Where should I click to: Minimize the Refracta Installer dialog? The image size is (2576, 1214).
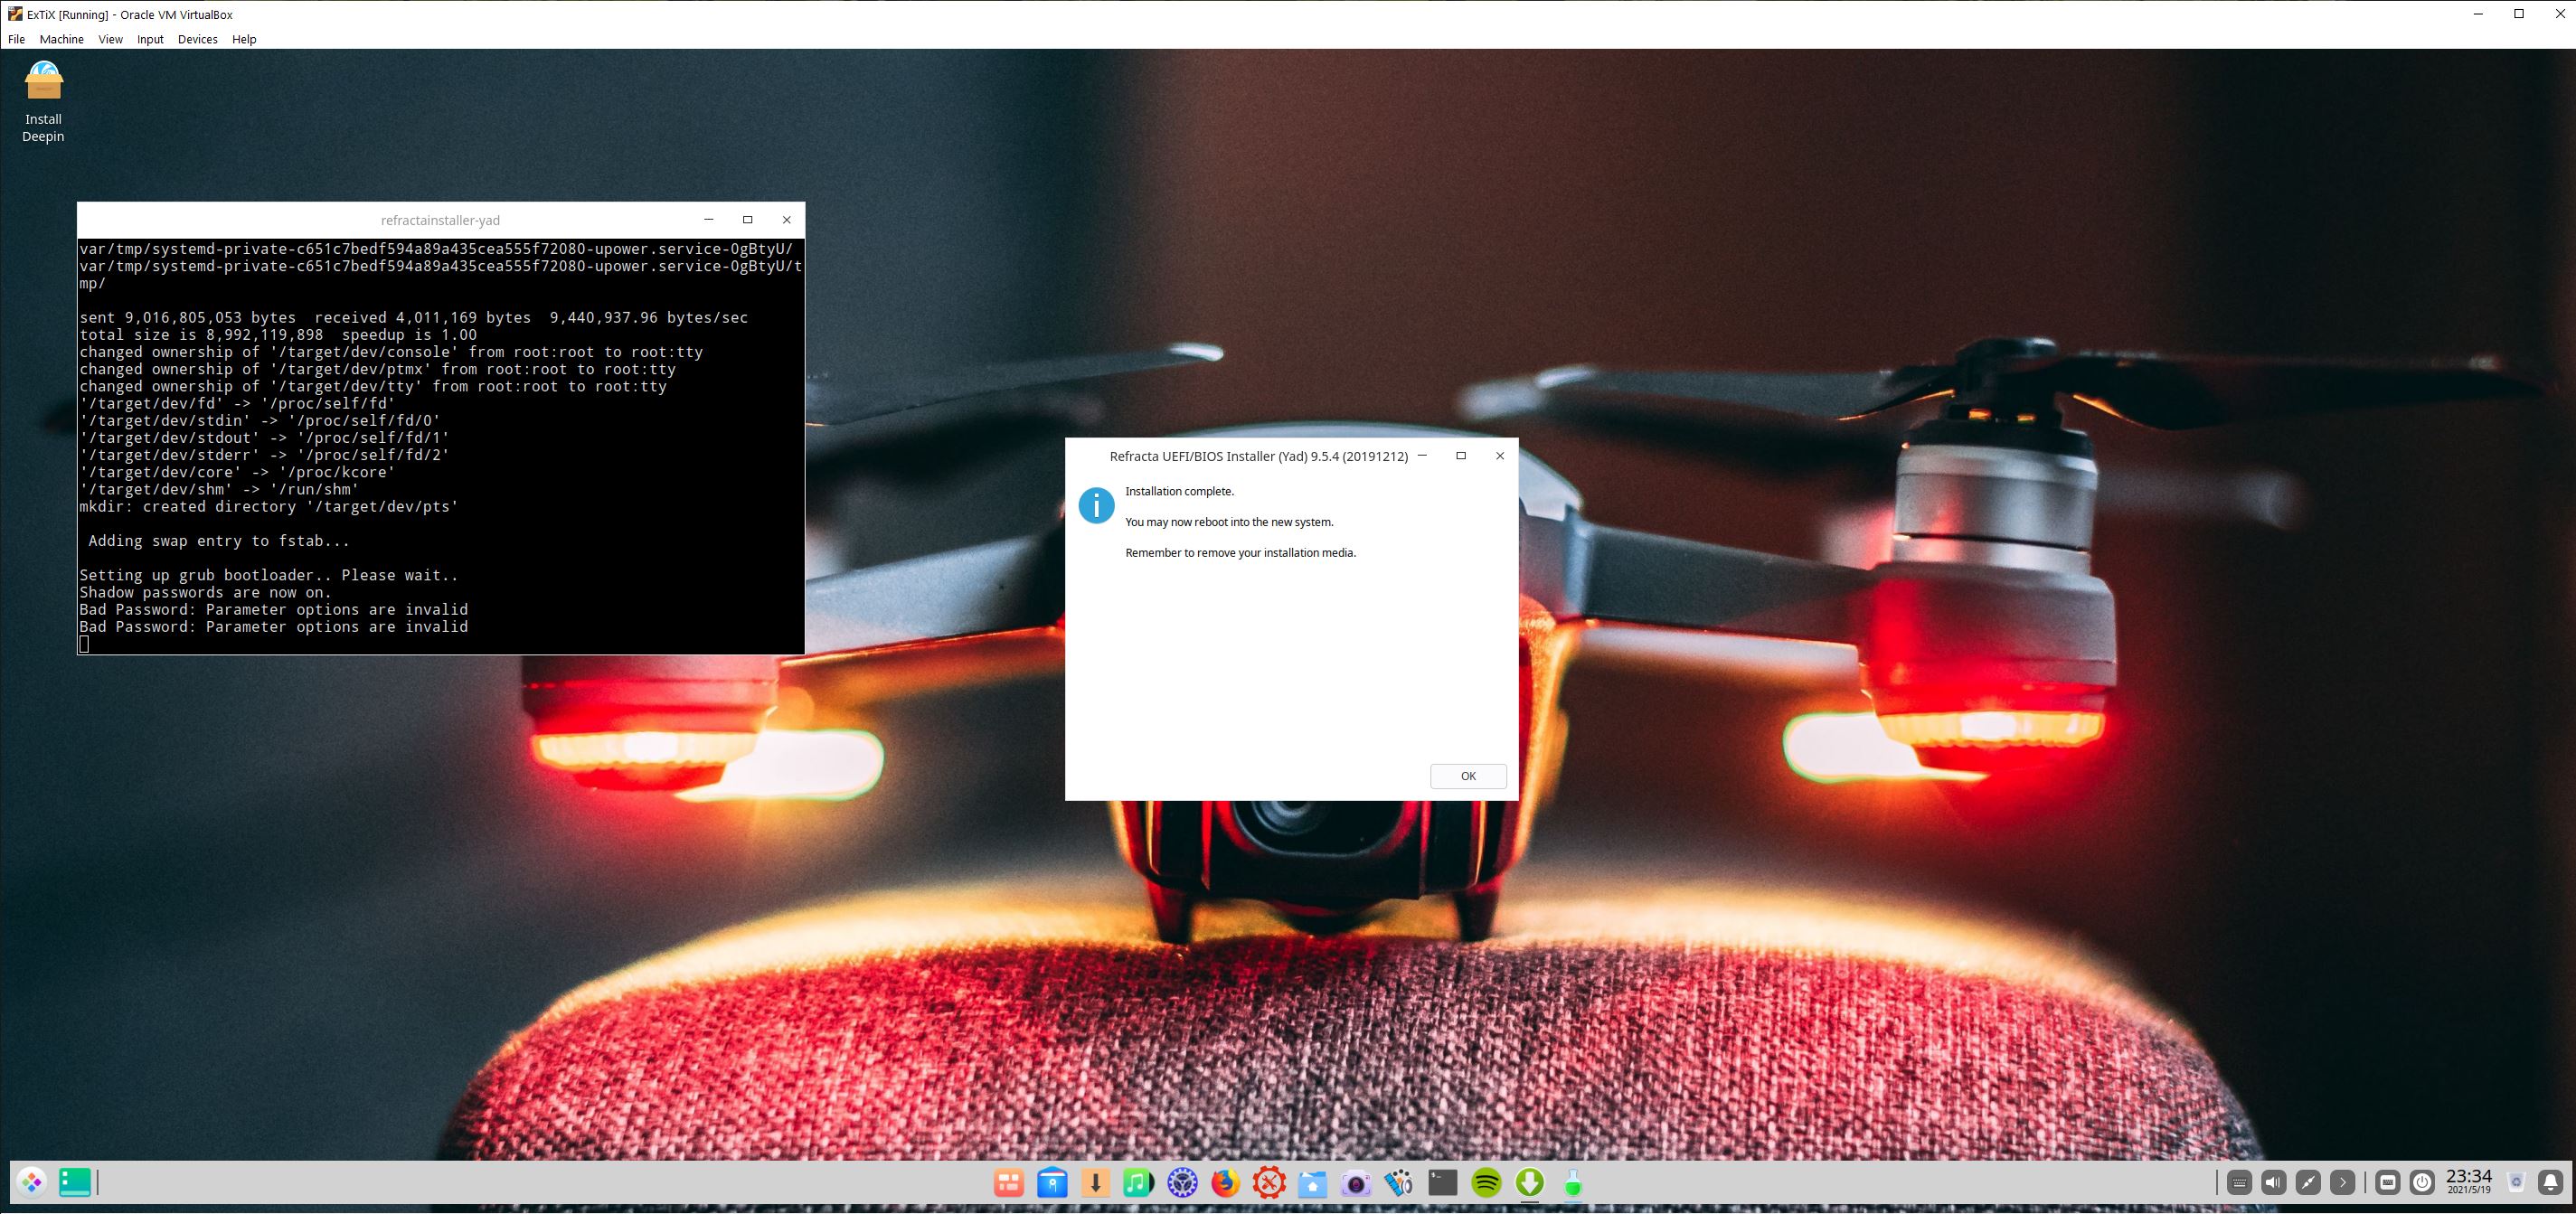coord(1422,456)
